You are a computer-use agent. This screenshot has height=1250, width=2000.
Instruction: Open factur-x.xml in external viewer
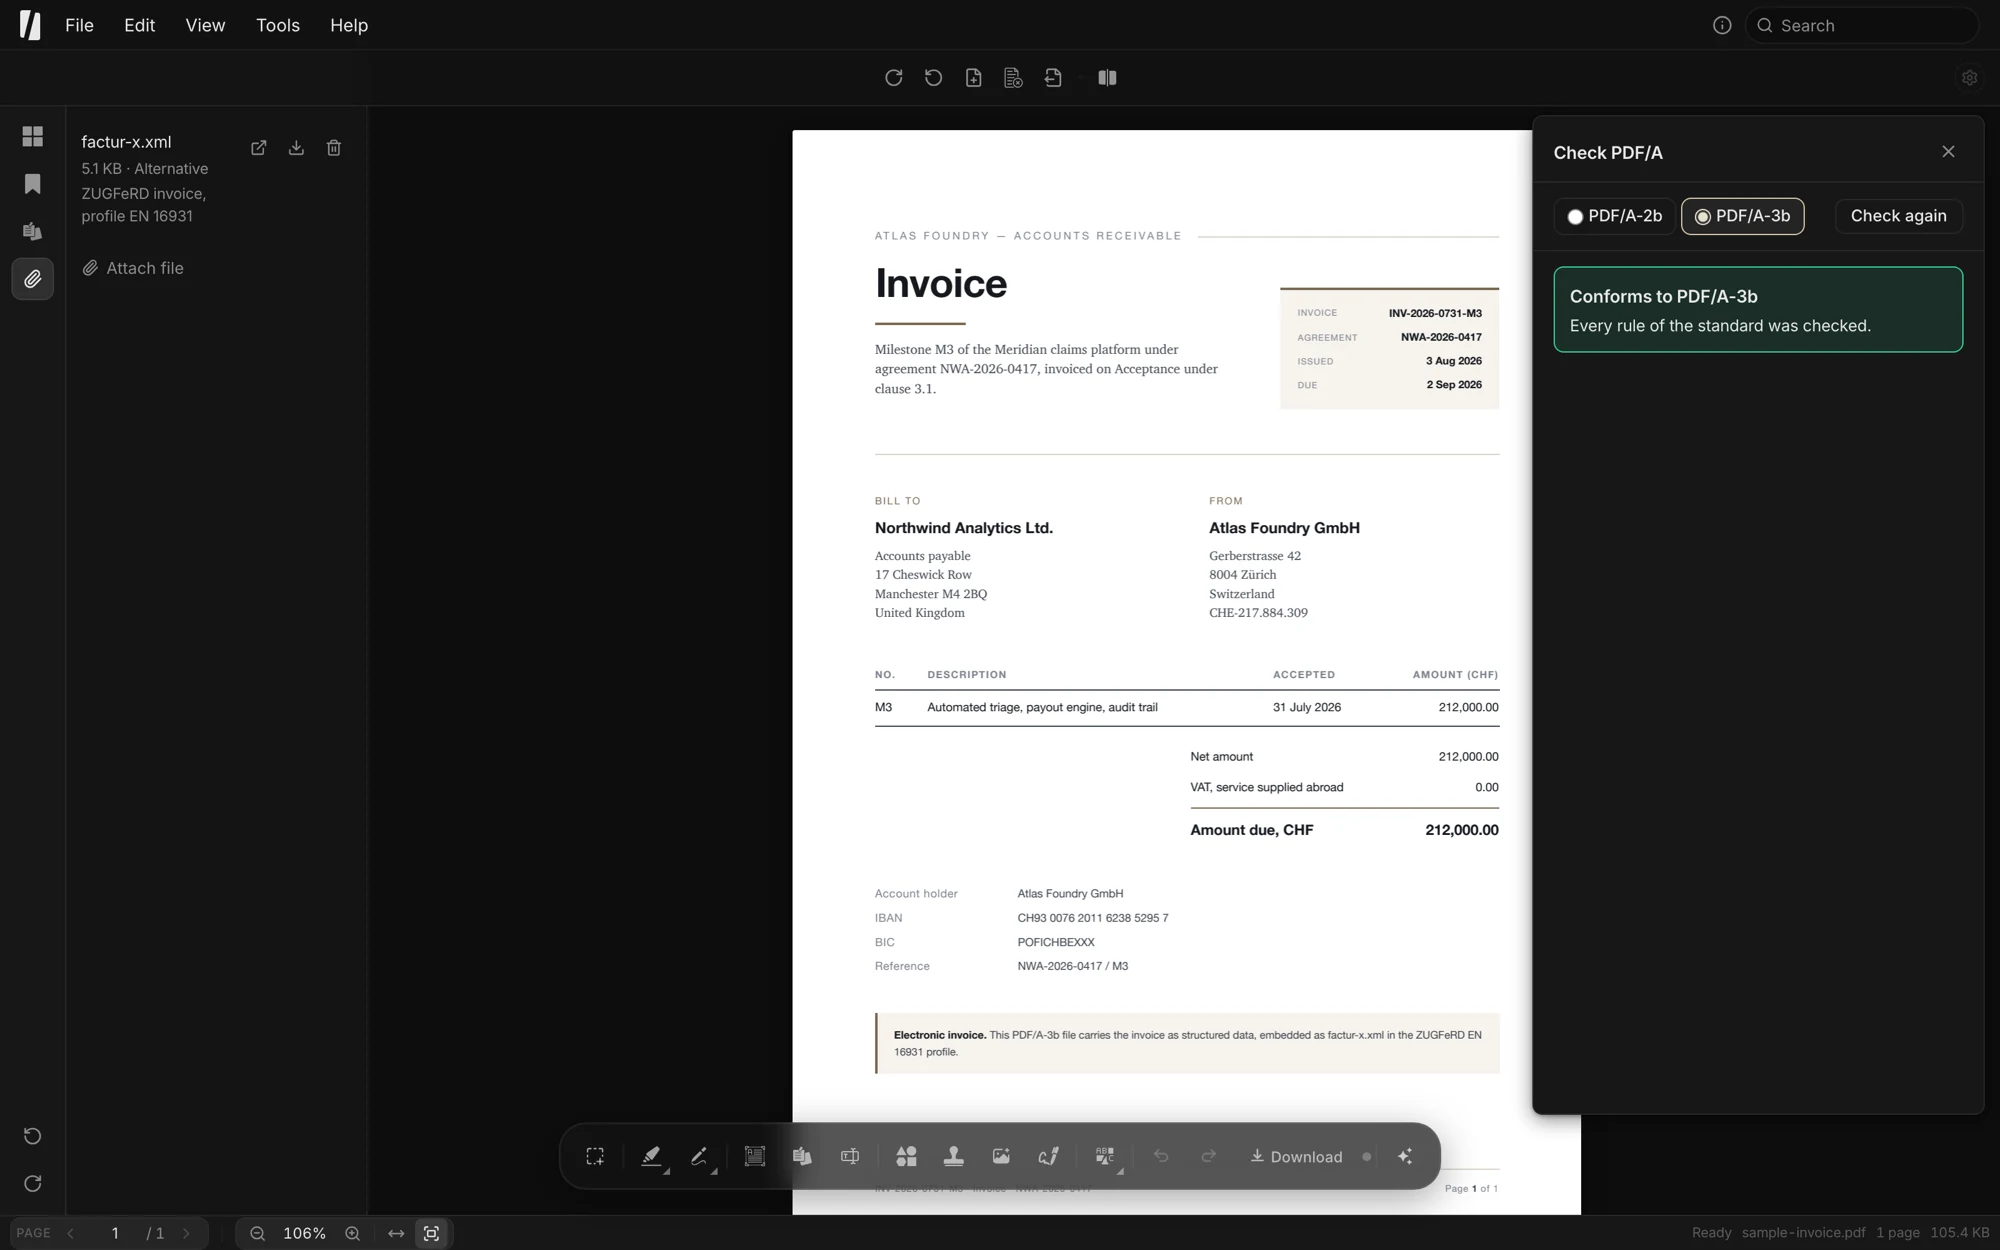coord(259,148)
